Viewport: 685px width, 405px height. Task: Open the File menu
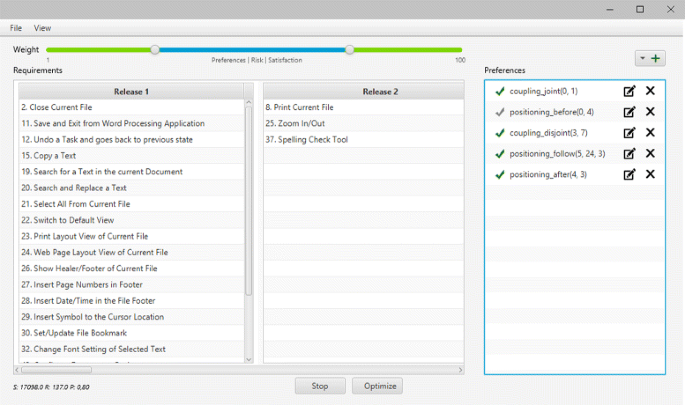(16, 28)
